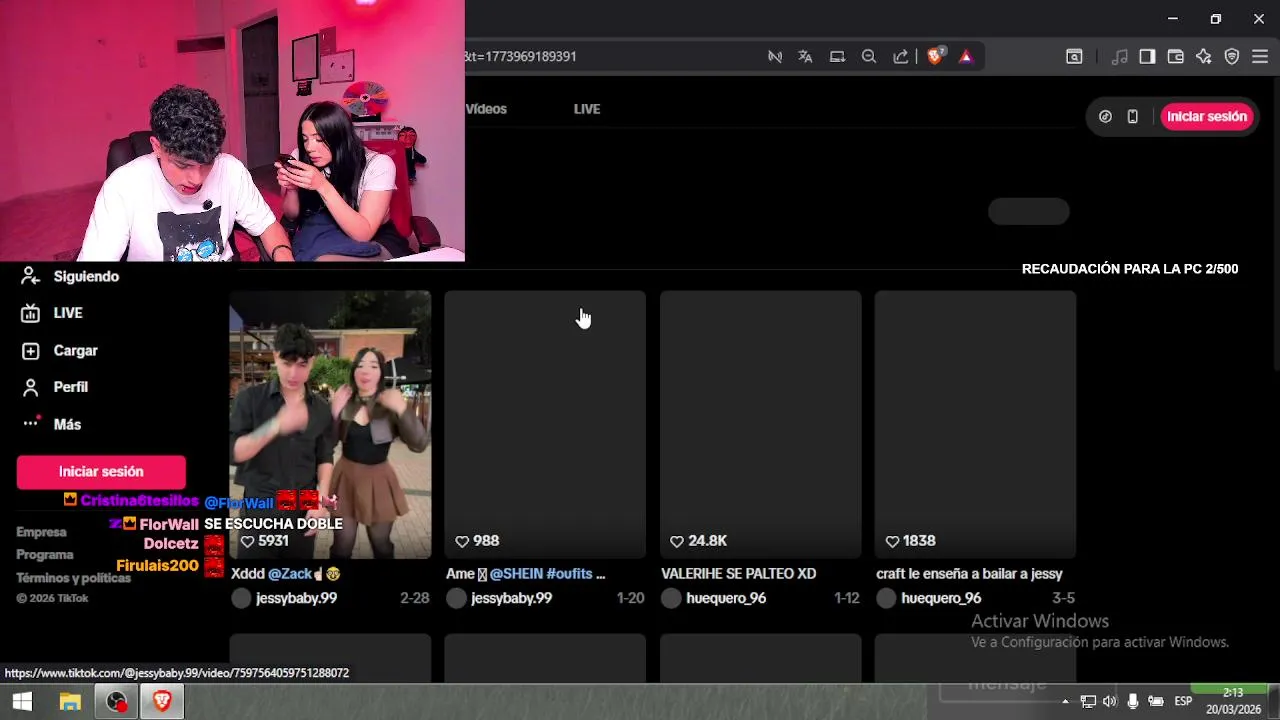Click the Windows Start button

point(22,702)
